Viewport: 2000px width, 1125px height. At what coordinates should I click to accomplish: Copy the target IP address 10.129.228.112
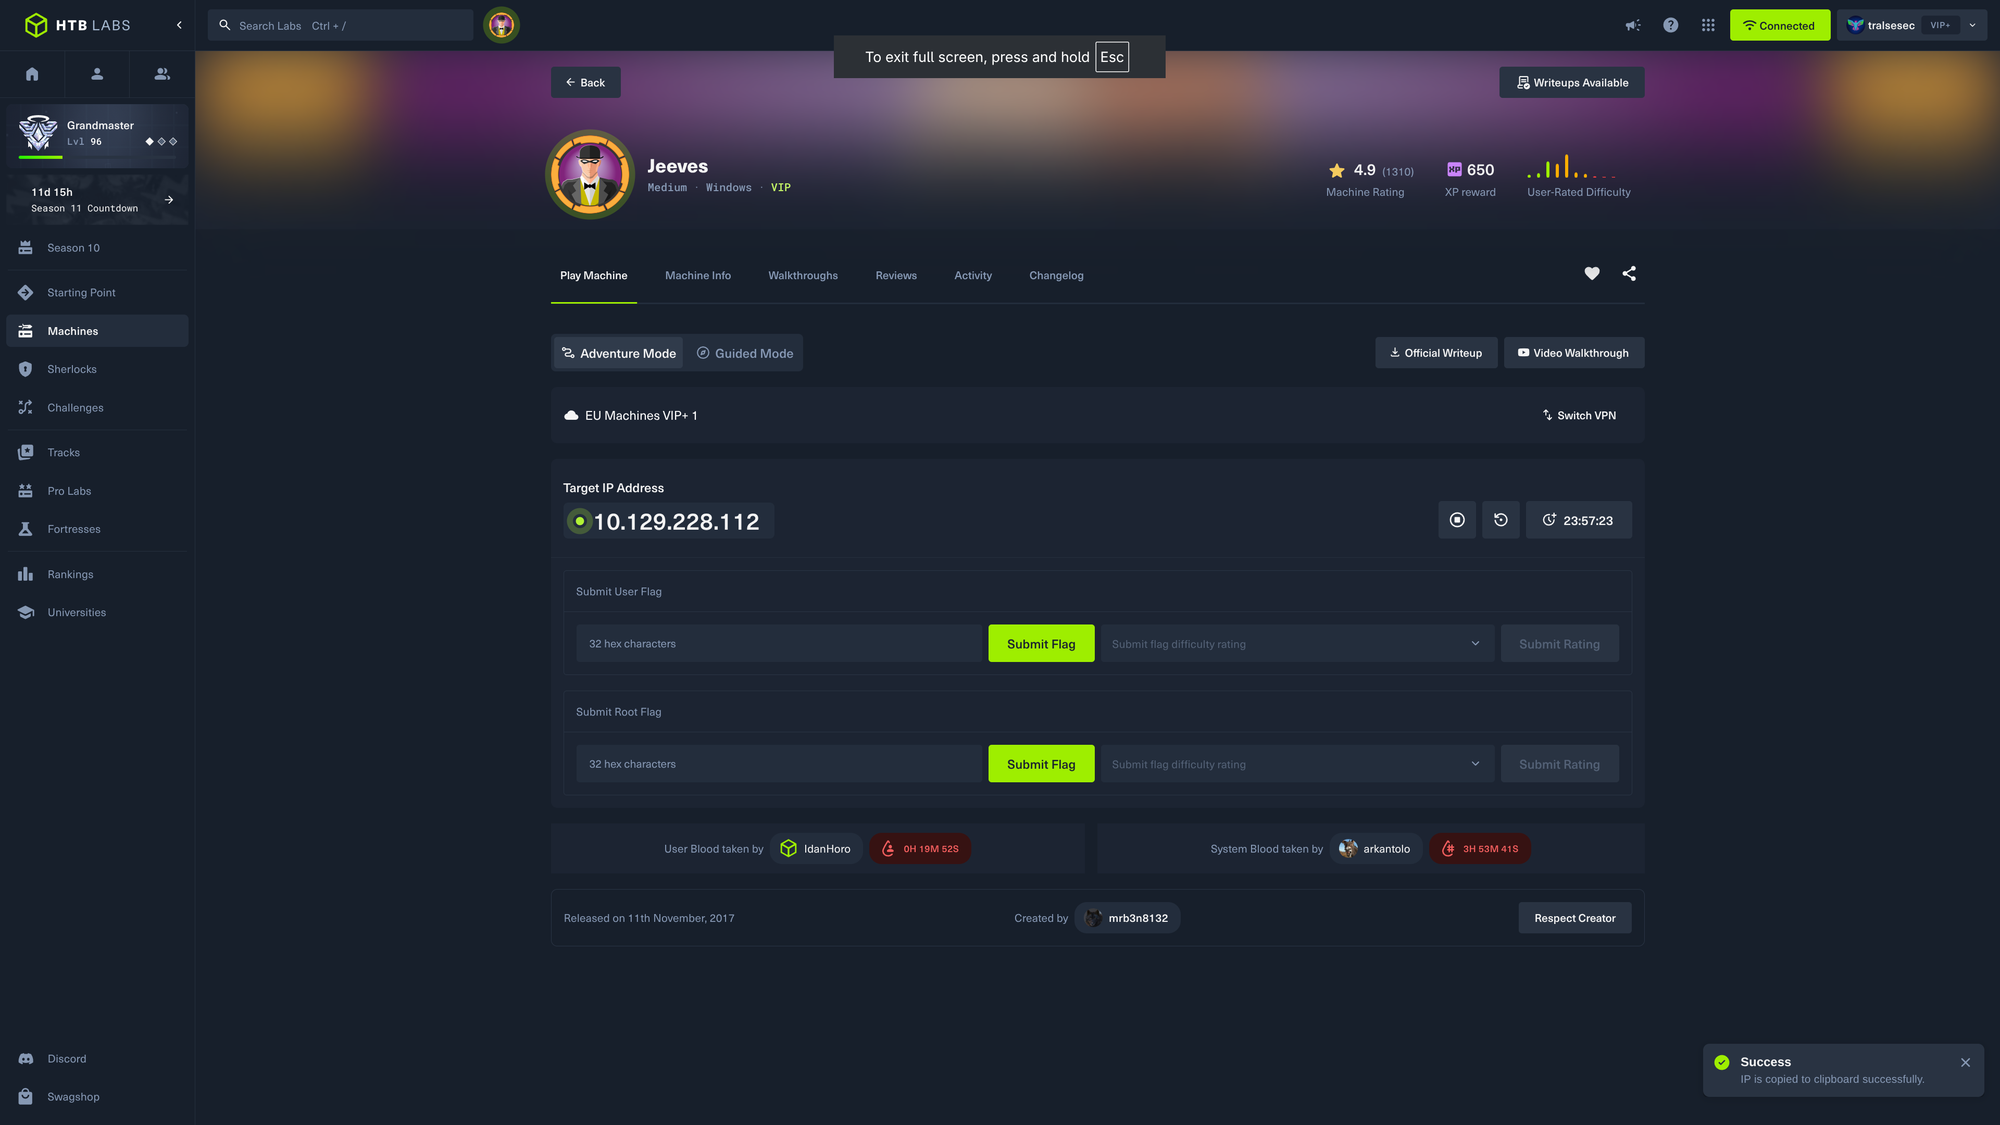click(668, 521)
